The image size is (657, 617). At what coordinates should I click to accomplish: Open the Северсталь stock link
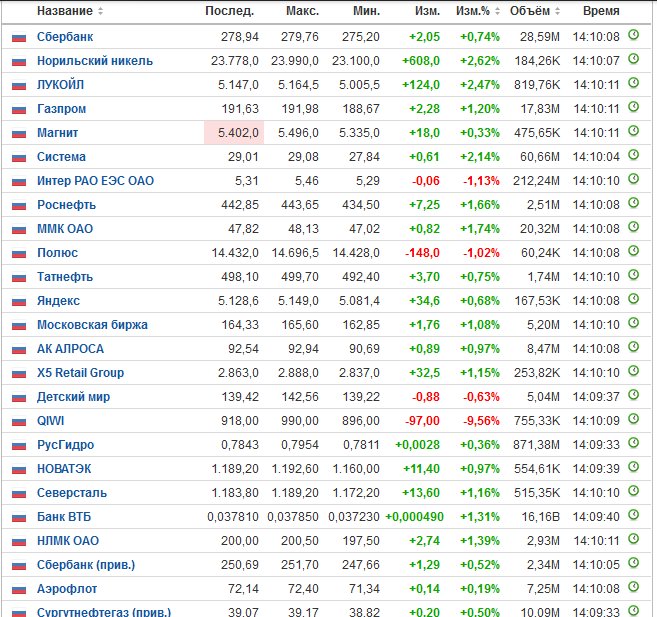click(x=72, y=493)
